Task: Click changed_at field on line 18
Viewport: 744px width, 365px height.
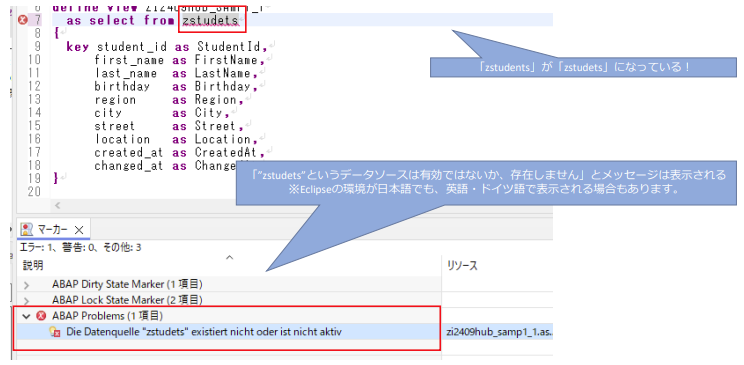Action: (129, 166)
